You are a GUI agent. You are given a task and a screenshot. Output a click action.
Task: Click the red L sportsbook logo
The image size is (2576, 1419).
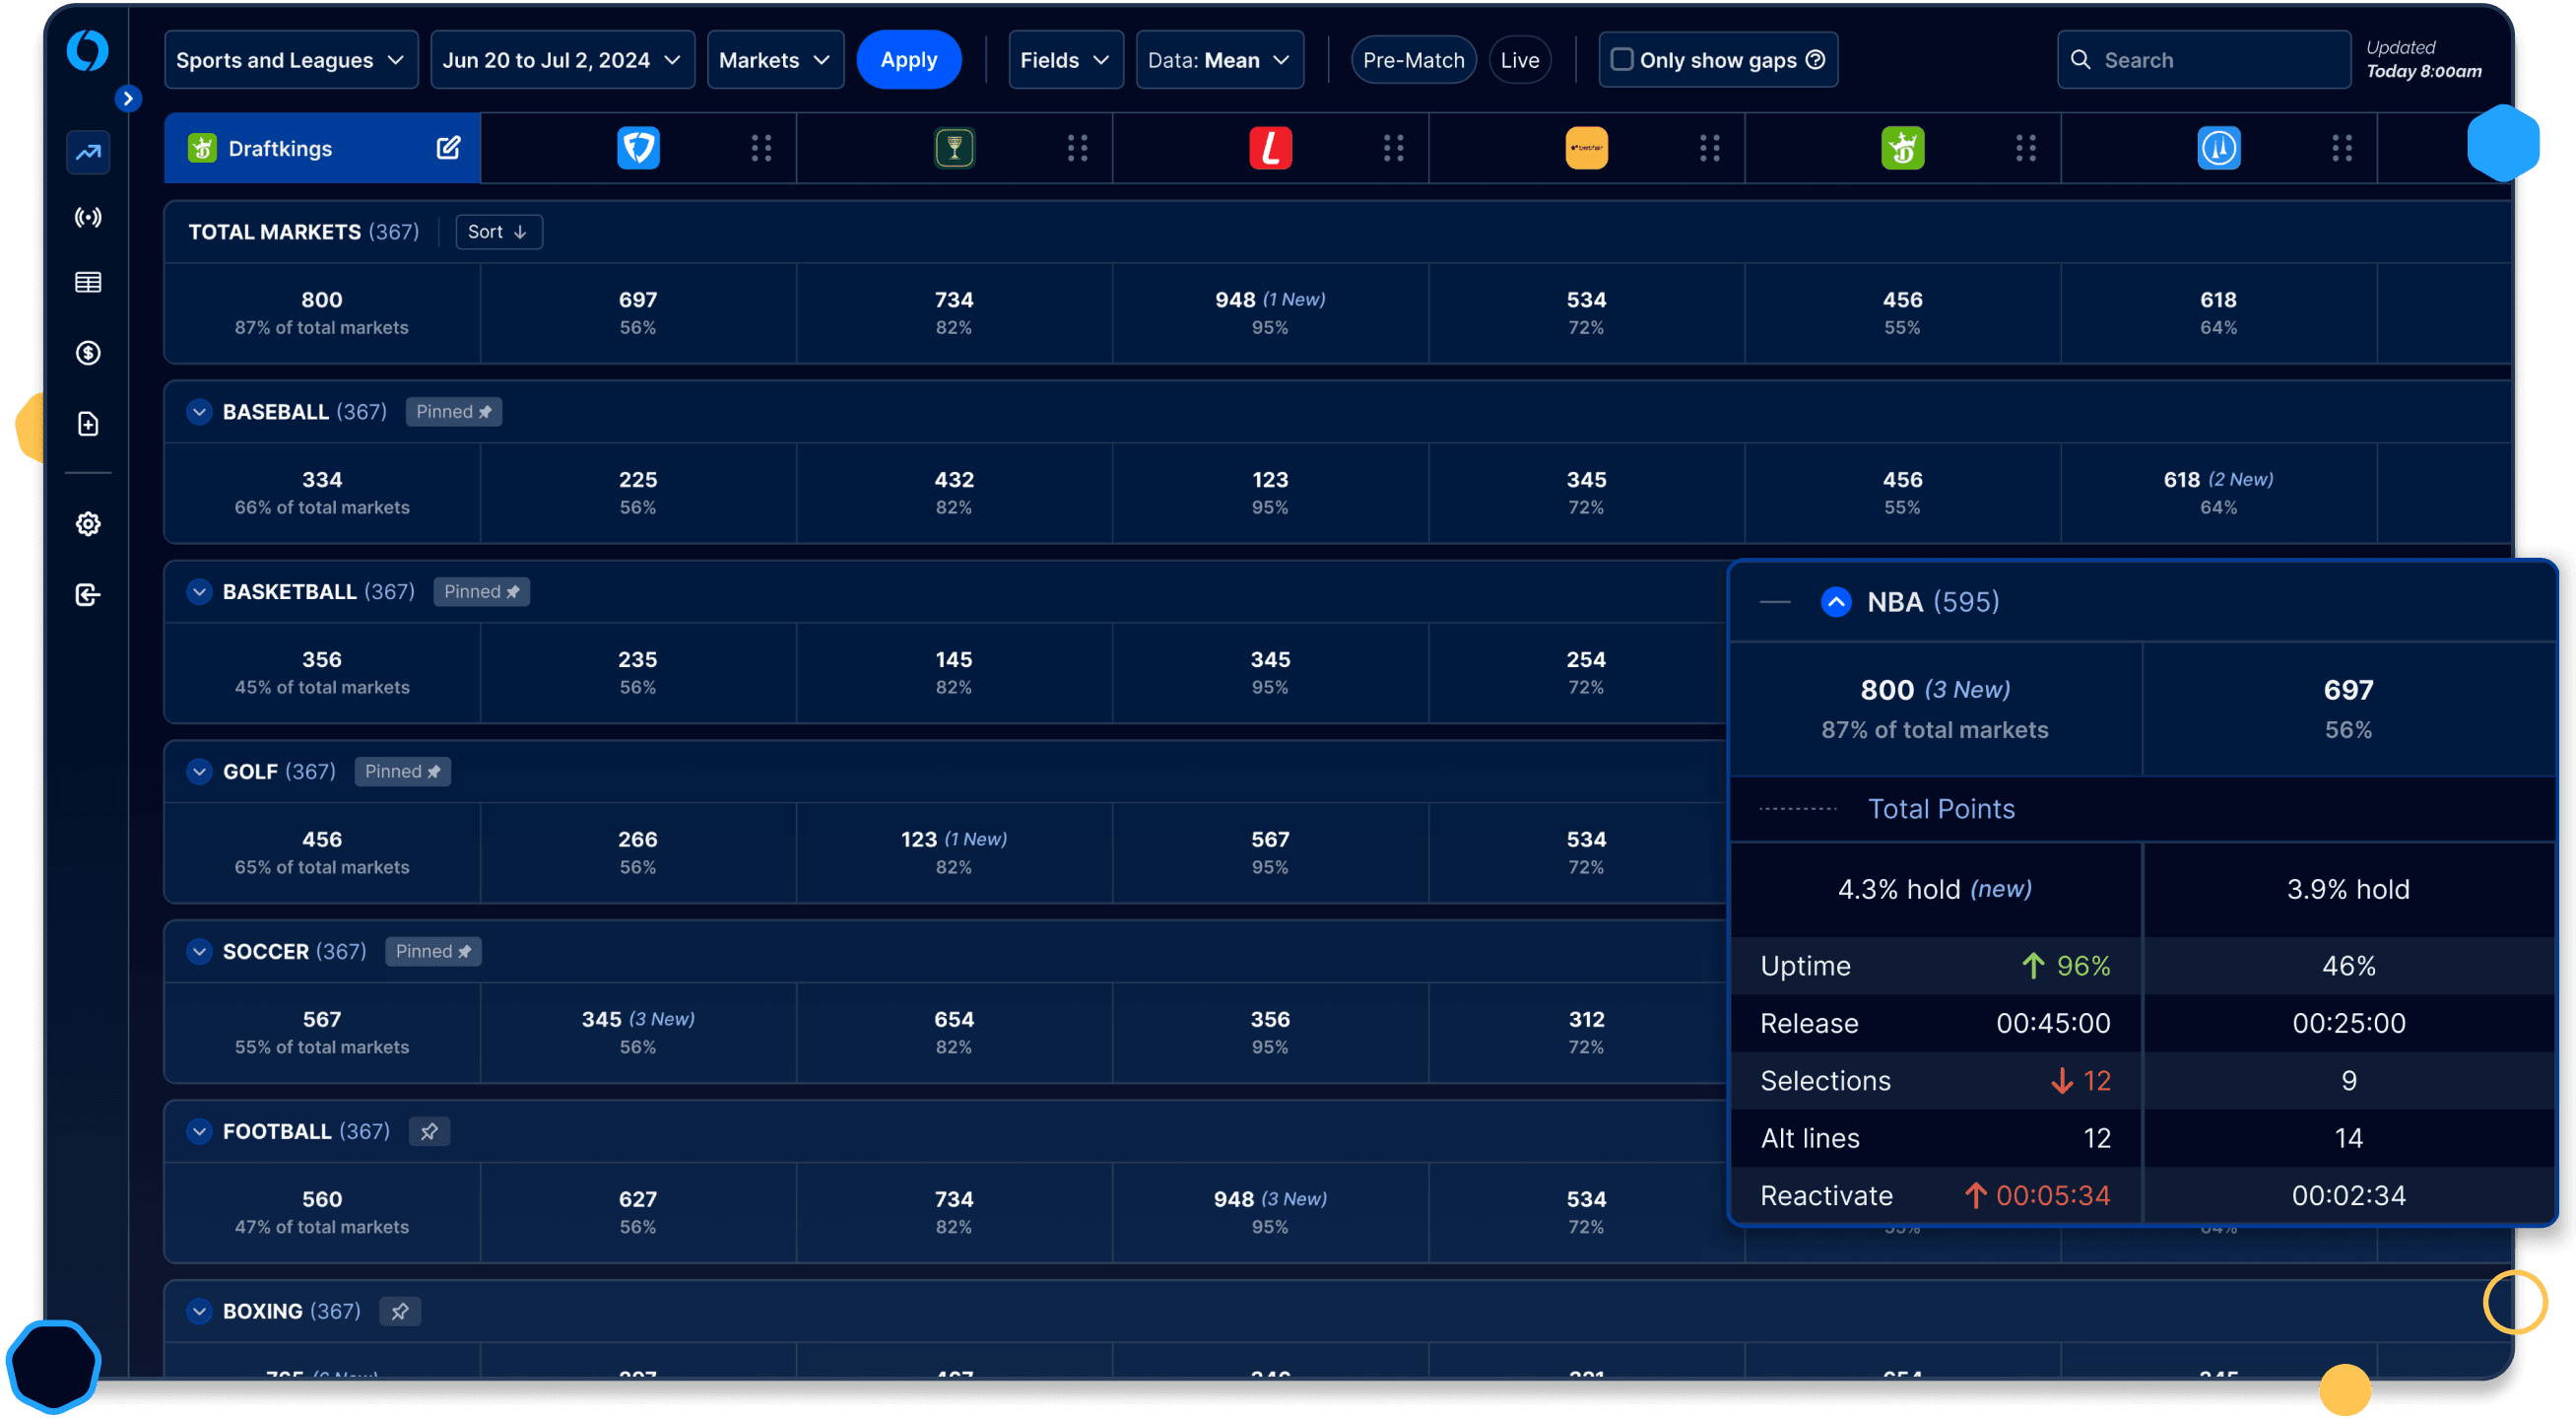coord(1270,148)
